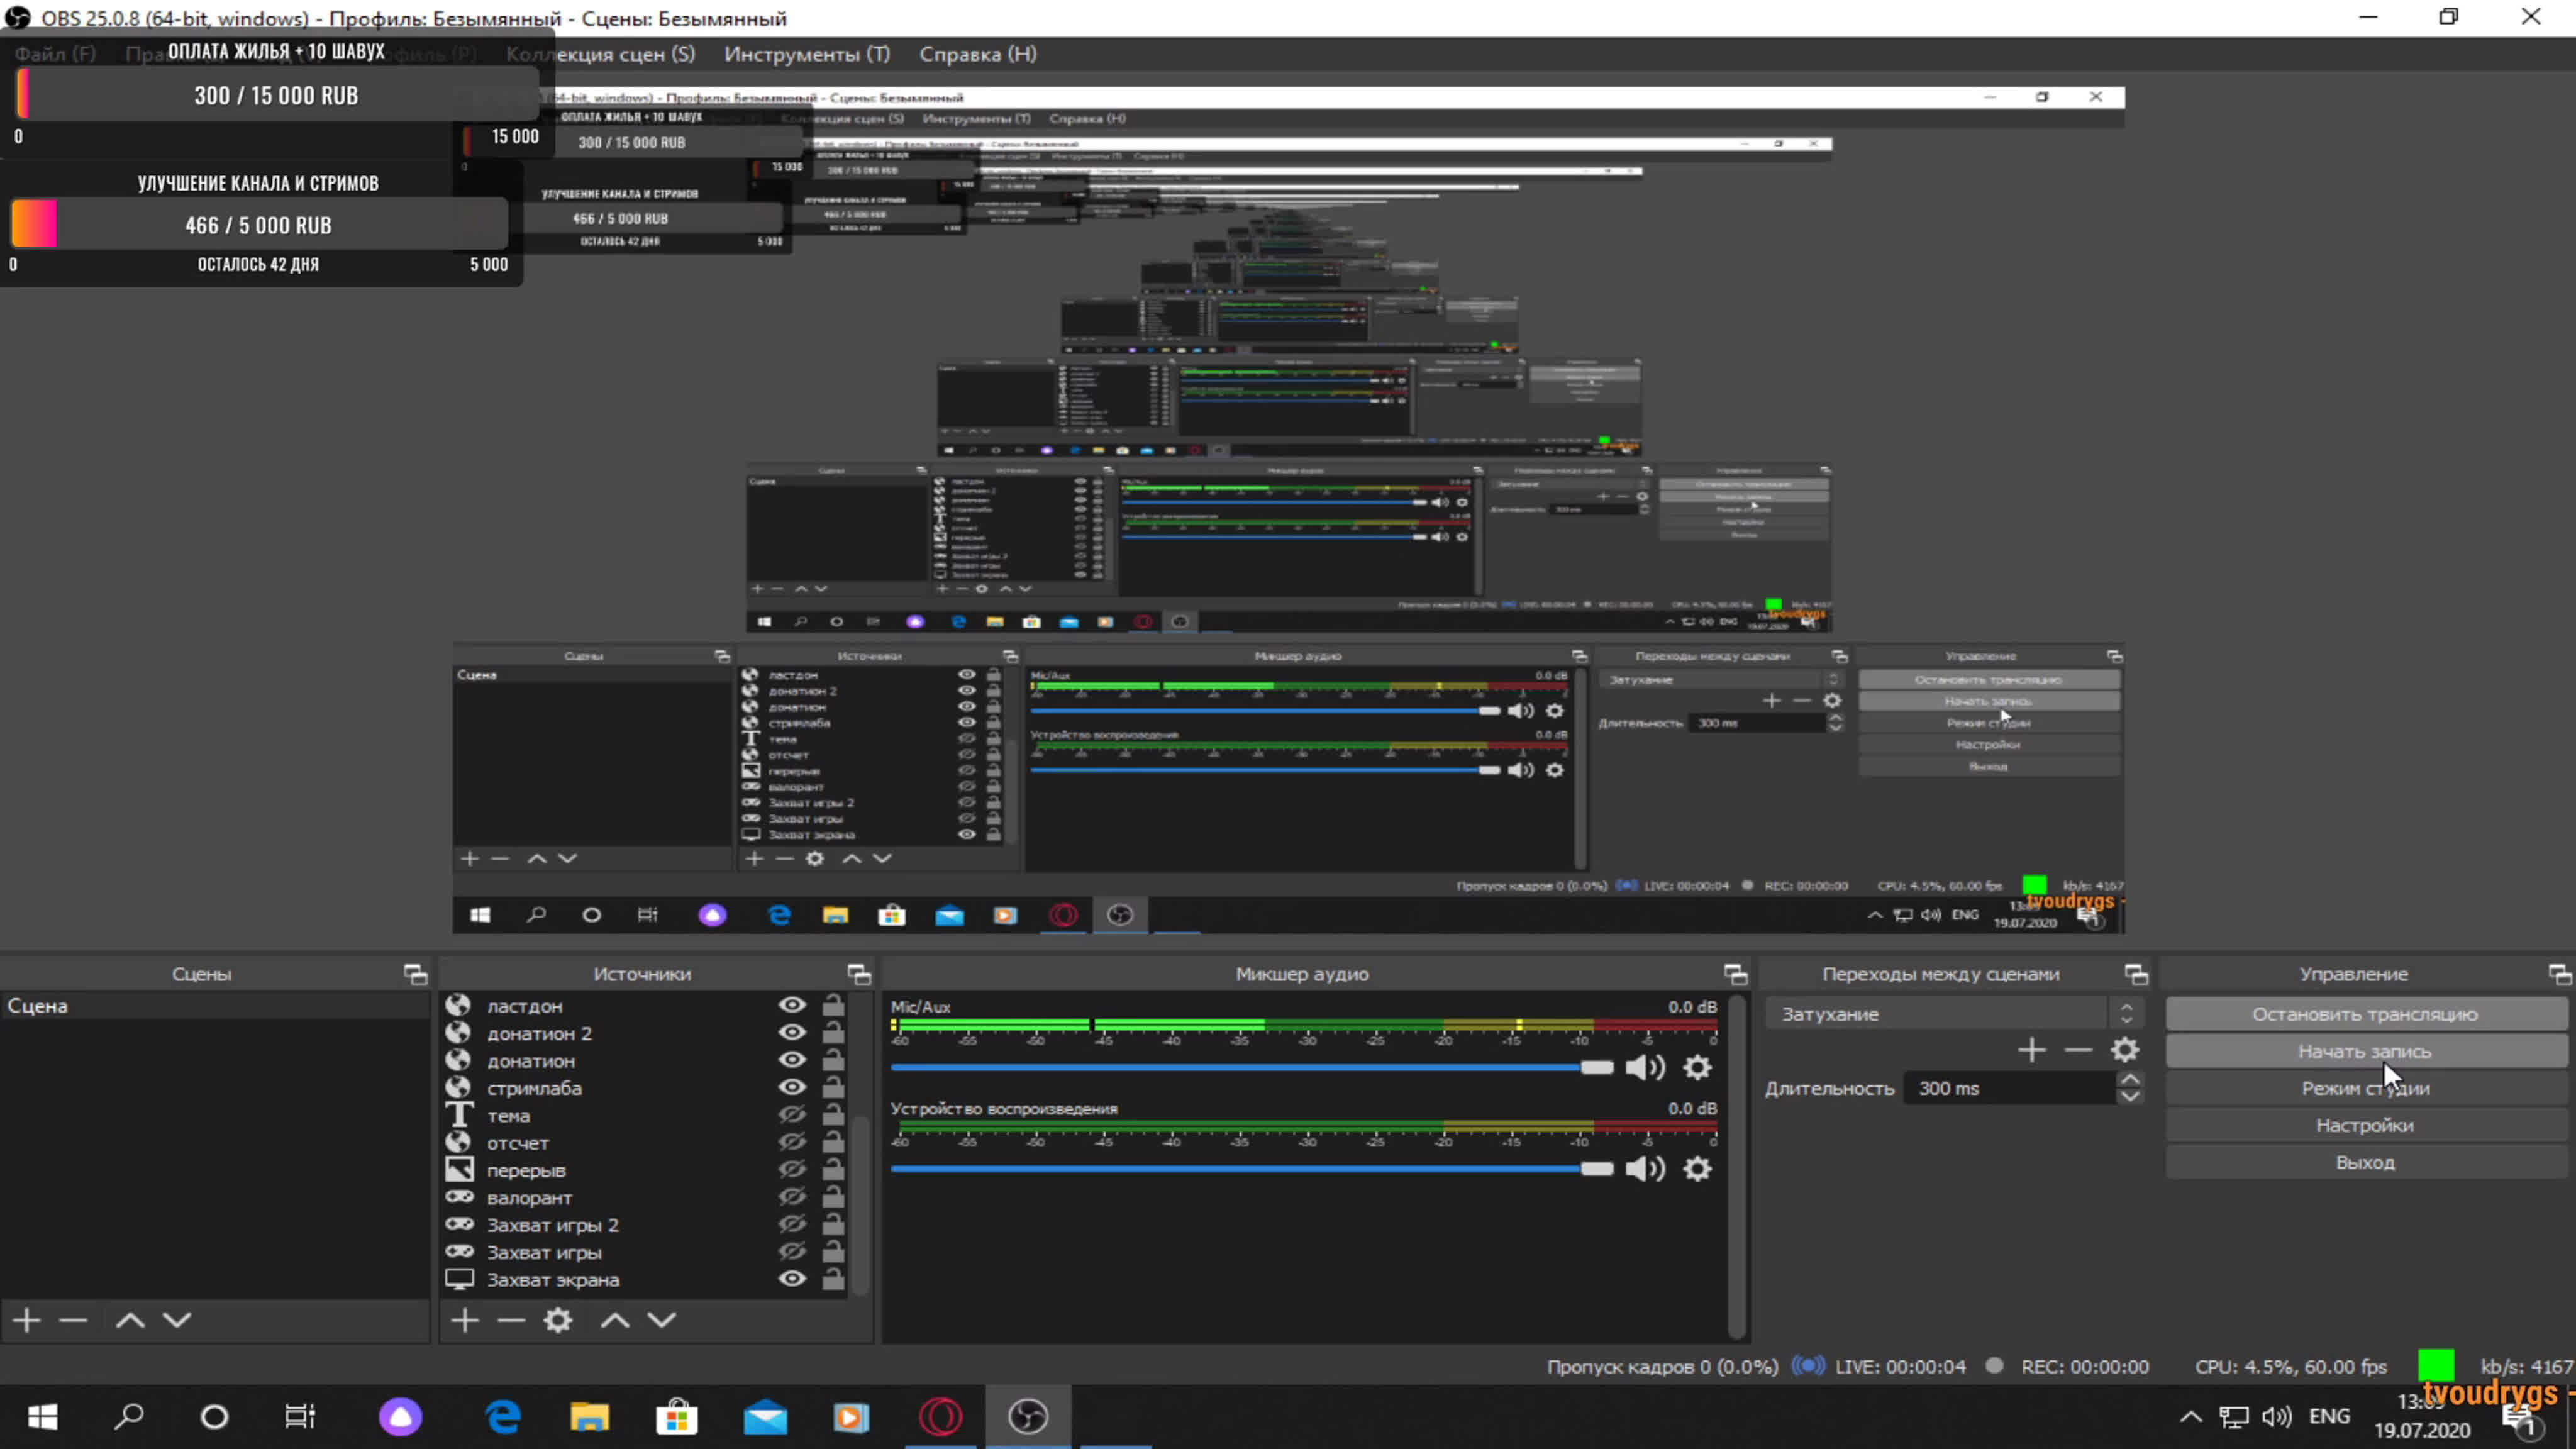Add a new source with the plus icon
2576x1449 pixels.
pos(464,1320)
